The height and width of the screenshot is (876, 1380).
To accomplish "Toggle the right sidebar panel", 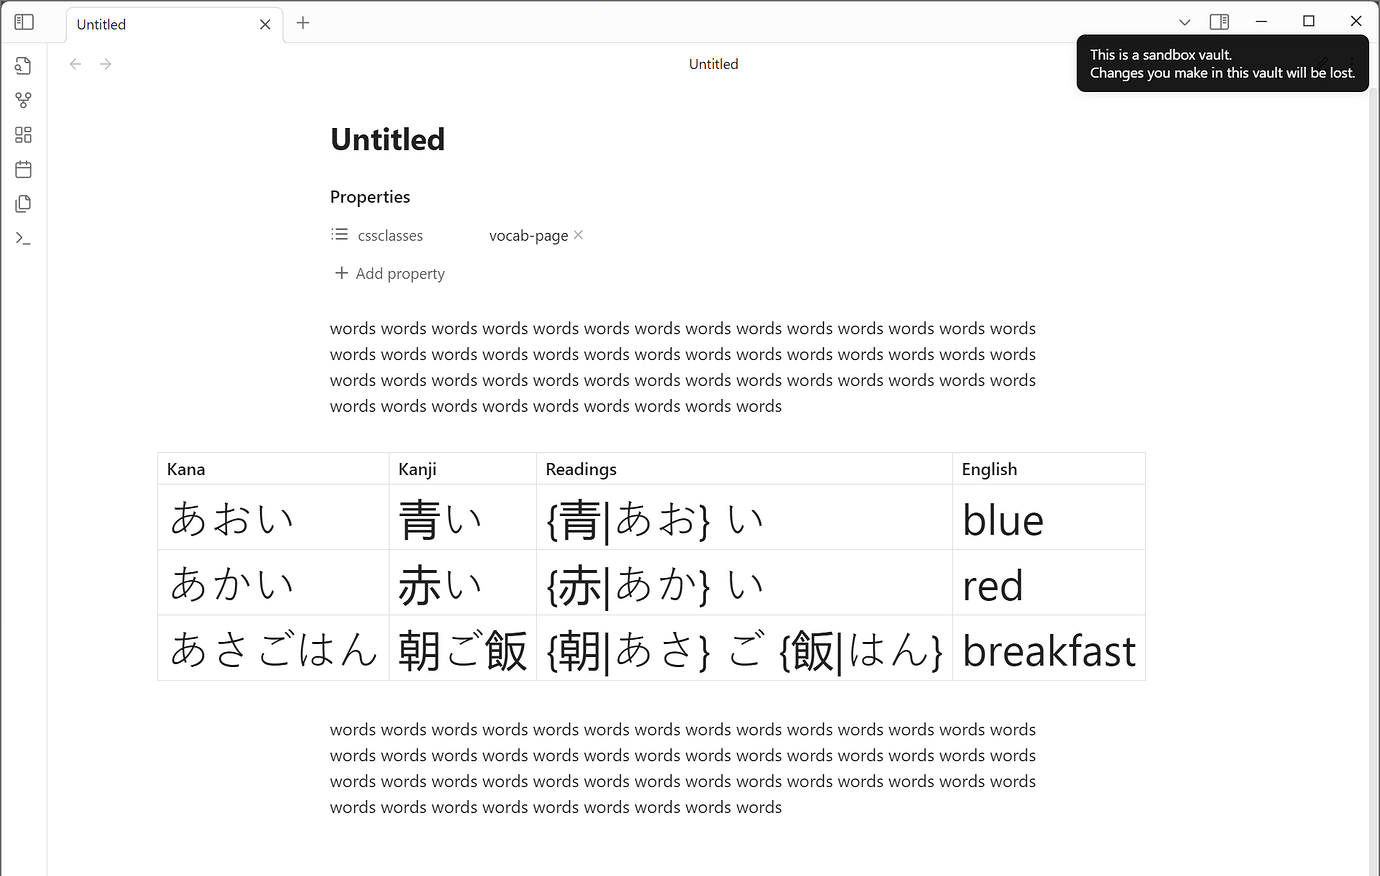I will coord(1219,22).
